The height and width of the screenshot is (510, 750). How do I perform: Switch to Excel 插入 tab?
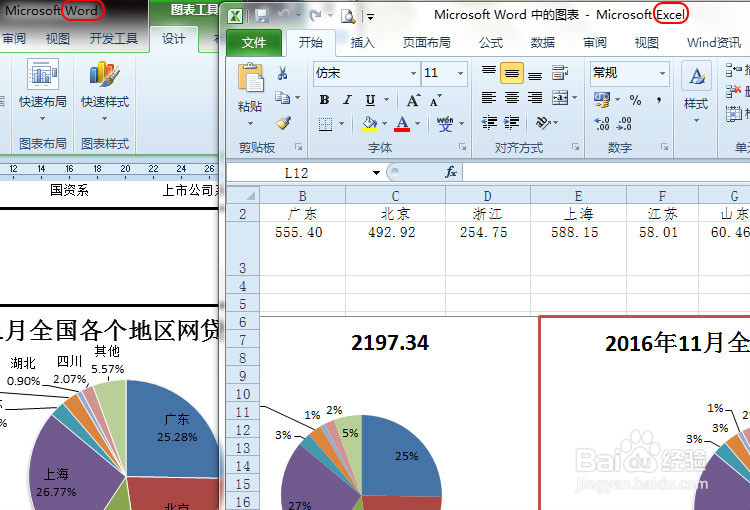point(362,43)
